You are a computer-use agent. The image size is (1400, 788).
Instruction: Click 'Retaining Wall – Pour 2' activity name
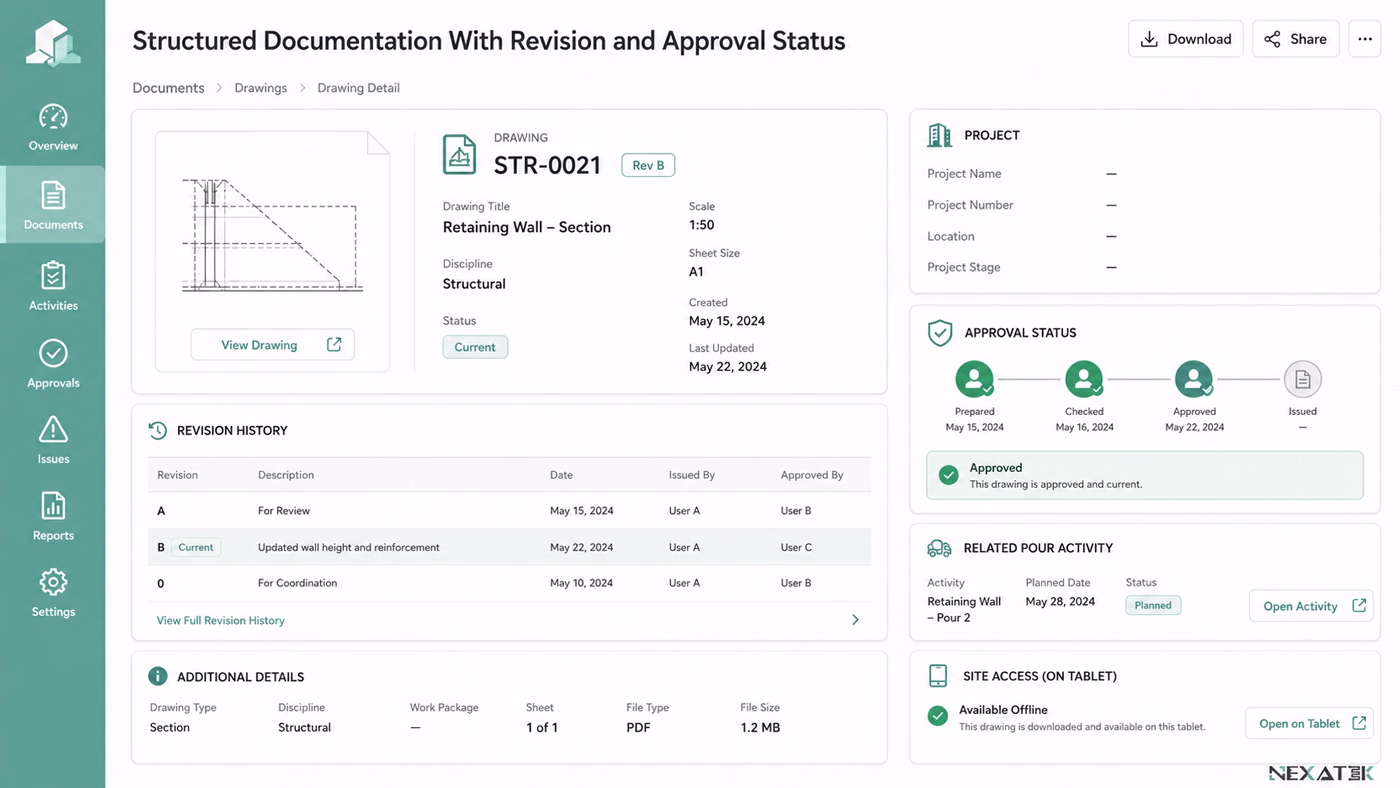tap(964, 609)
